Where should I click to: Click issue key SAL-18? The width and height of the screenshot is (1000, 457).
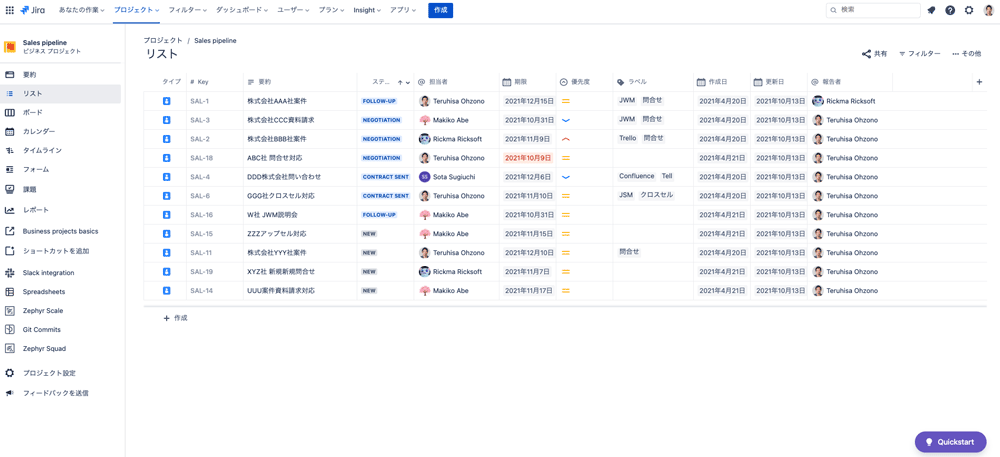click(x=202, y=157)
